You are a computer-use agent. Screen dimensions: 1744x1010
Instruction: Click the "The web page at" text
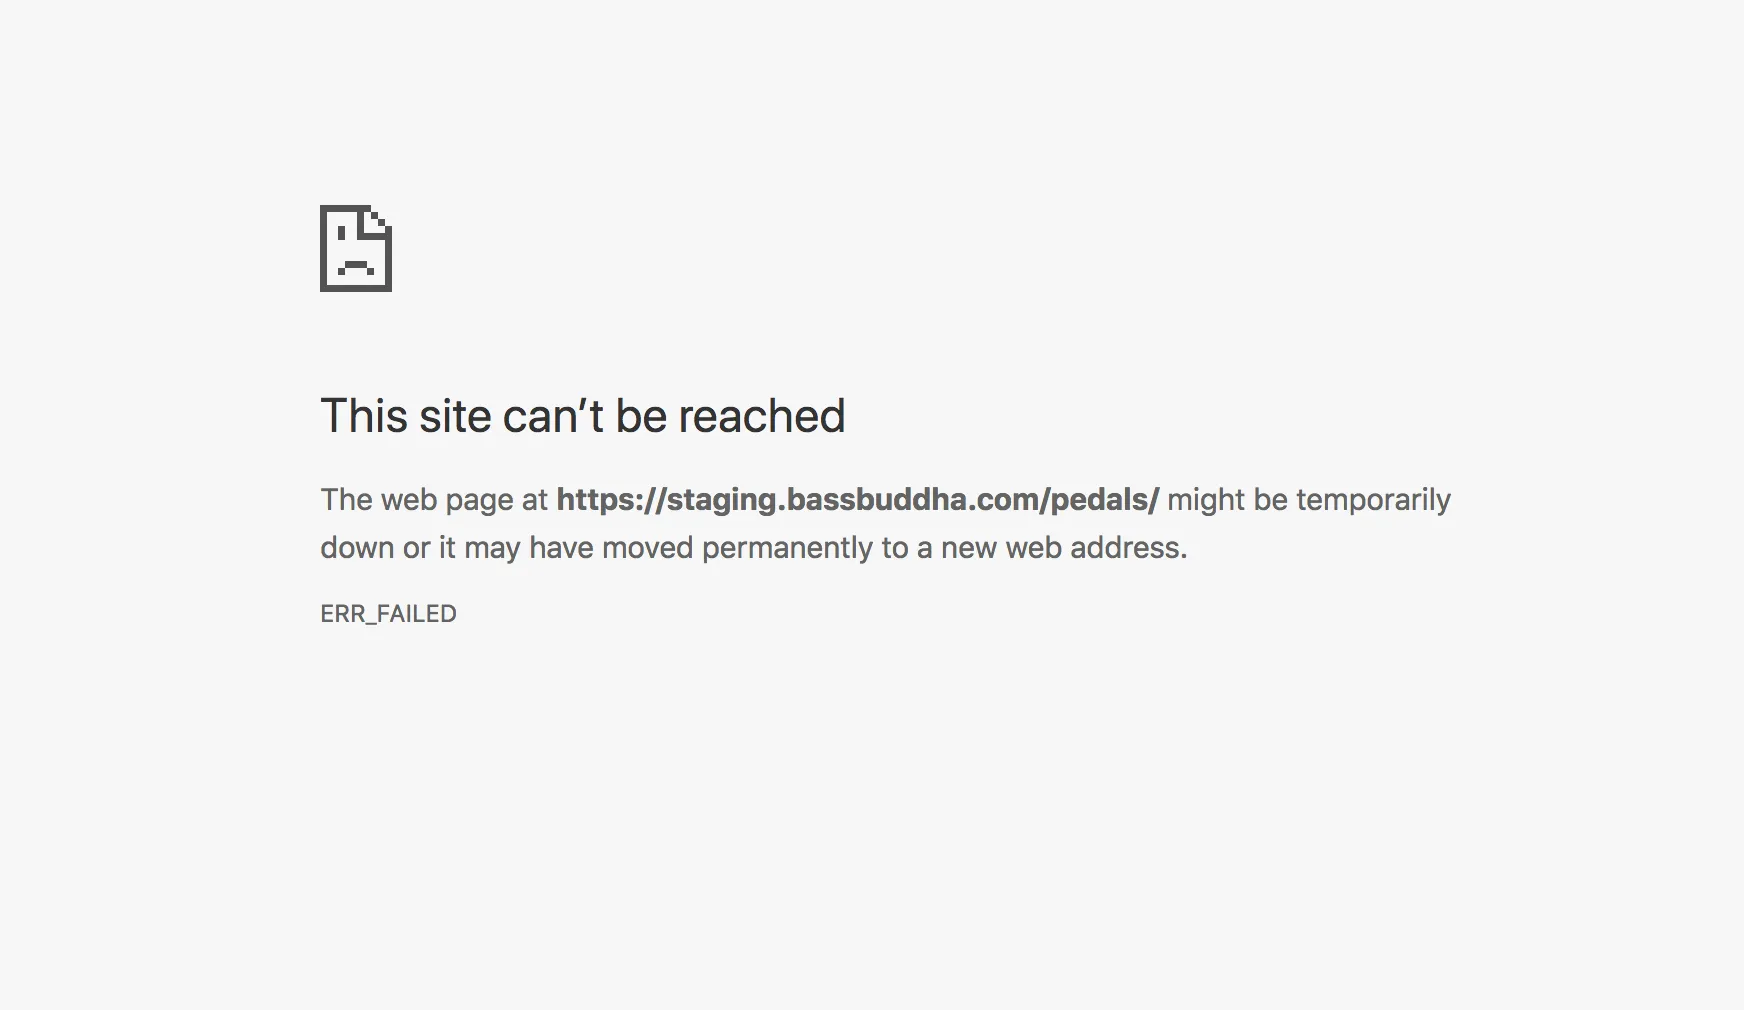click(x=434, y=499)
